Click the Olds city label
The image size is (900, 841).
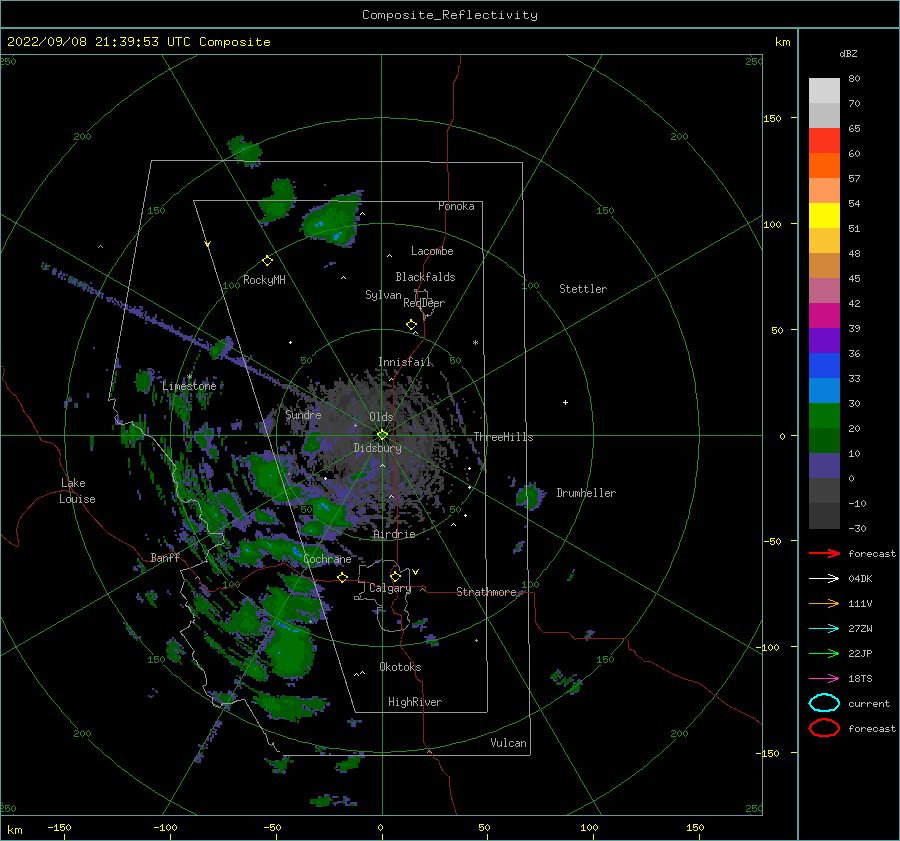[381, 417]
